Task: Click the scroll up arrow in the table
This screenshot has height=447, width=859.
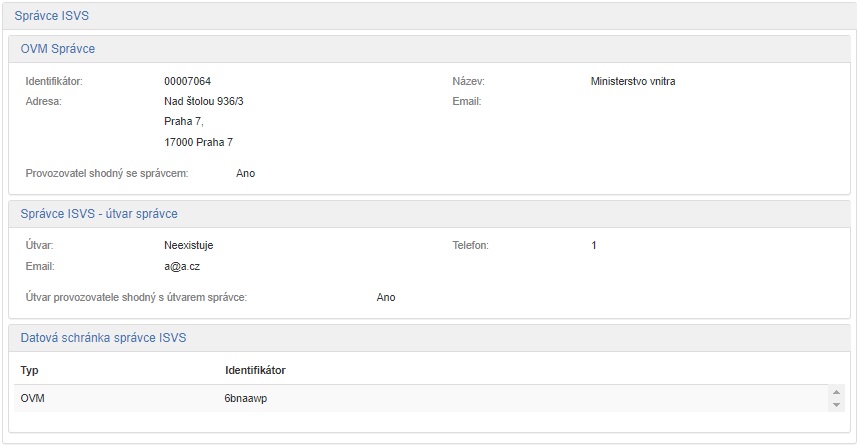Action: click(x=836, y=392)
